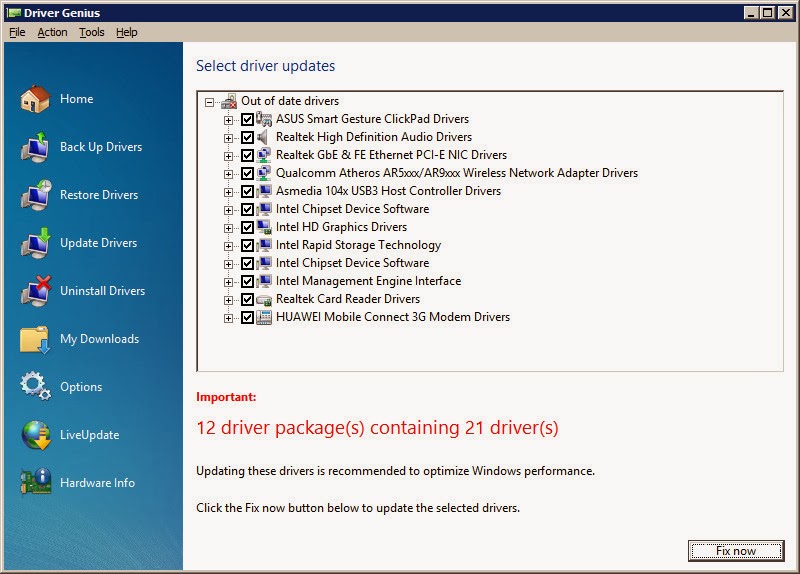The height and width of the screenshot is (574, 800).
Task: Click the Uninstall Drivers icon
Action: pos(35,291)
